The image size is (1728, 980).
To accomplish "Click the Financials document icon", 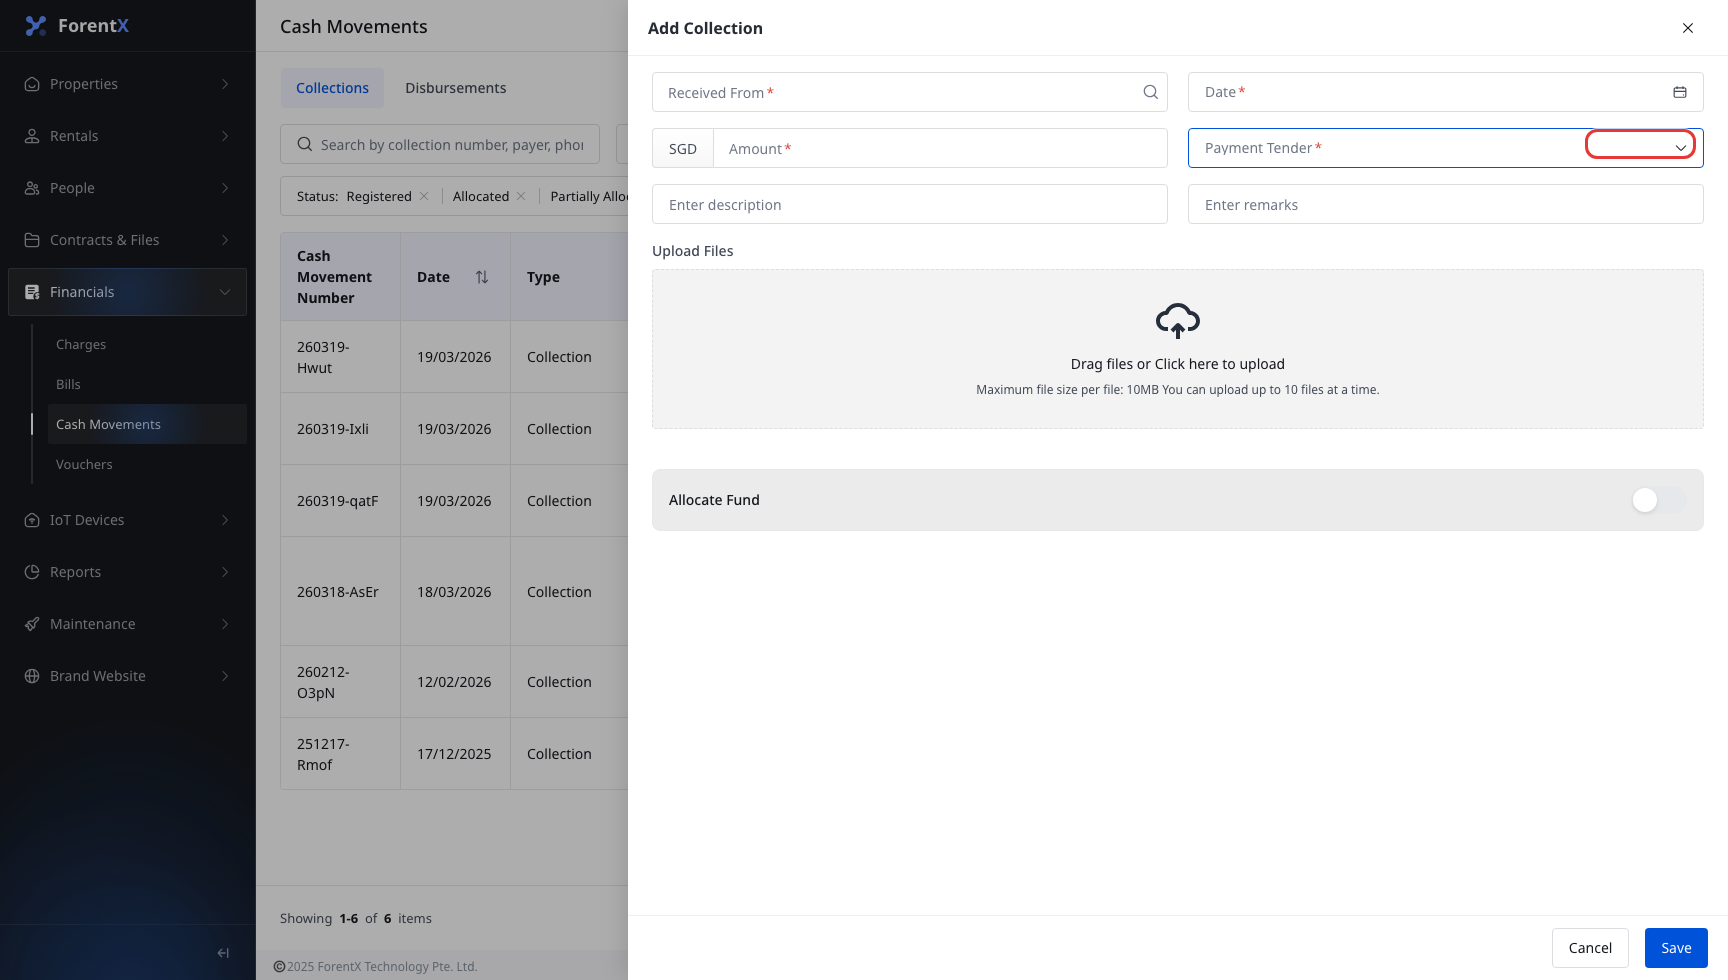I will tap(32, 292).
